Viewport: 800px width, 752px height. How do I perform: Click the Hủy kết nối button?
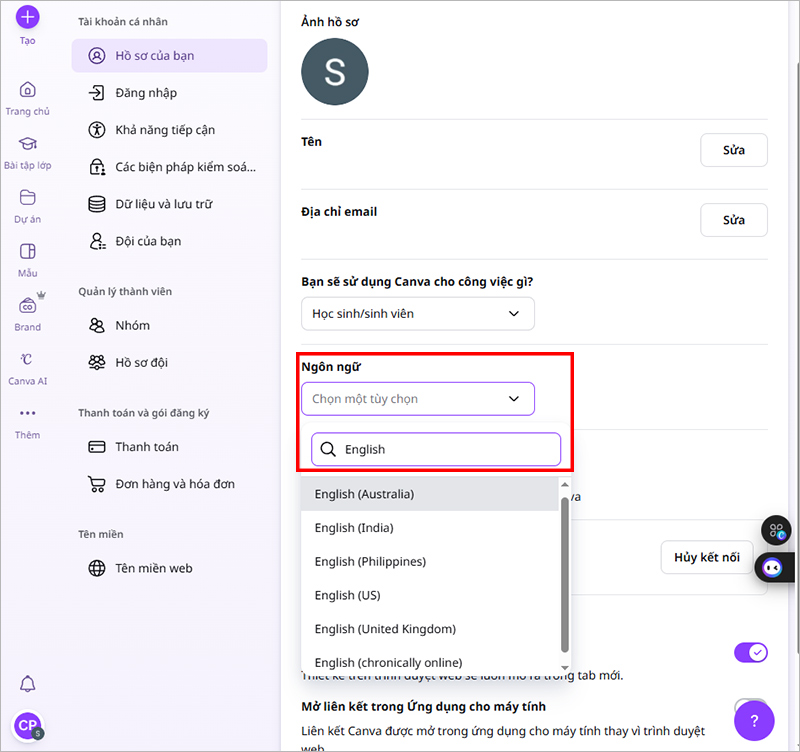pyautogui.click(x=707, y=557)
